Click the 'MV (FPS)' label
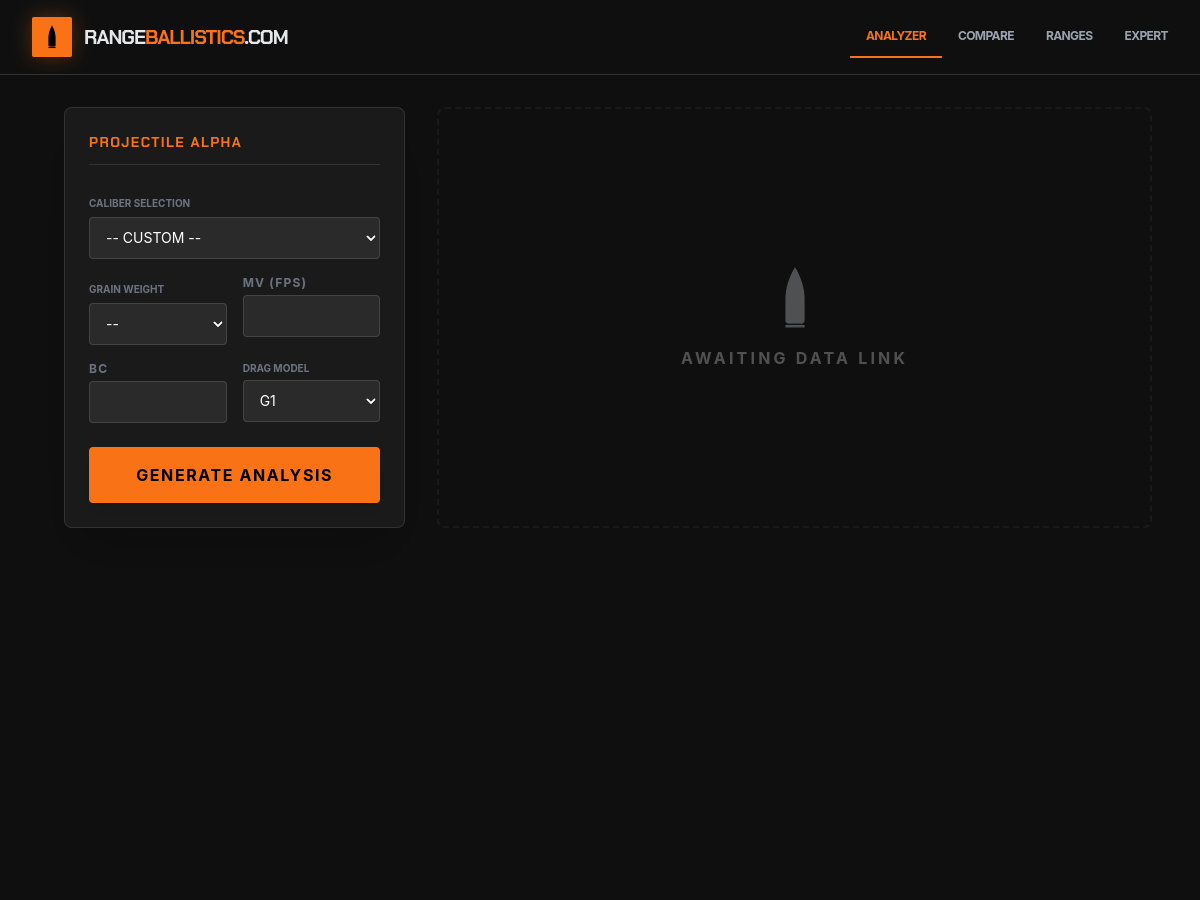Screen dimensions: 1200x900 coord(275,283)
